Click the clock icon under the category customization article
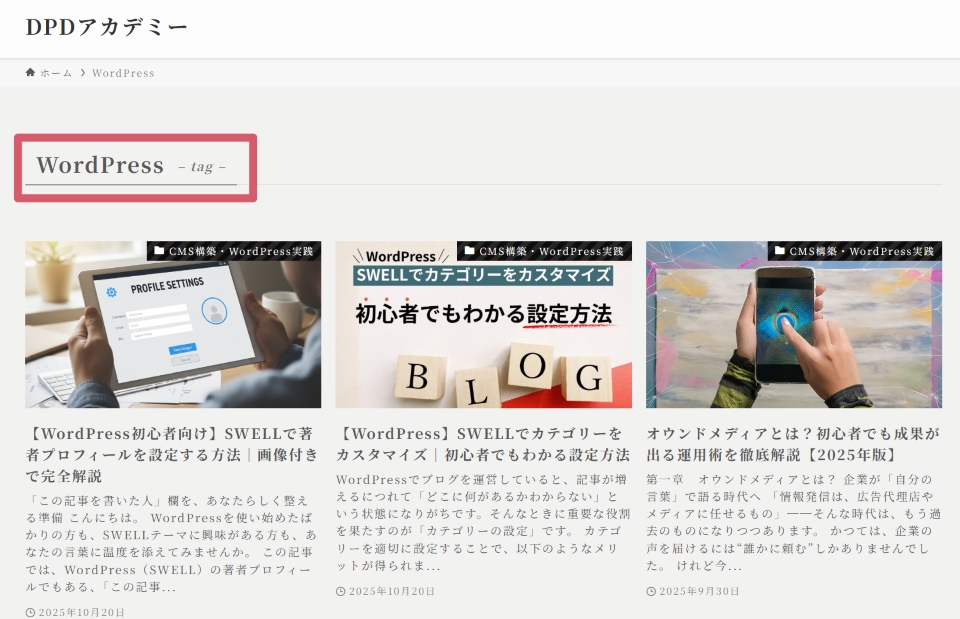This screenshot has height=619, width=960. tap(341, 591)
